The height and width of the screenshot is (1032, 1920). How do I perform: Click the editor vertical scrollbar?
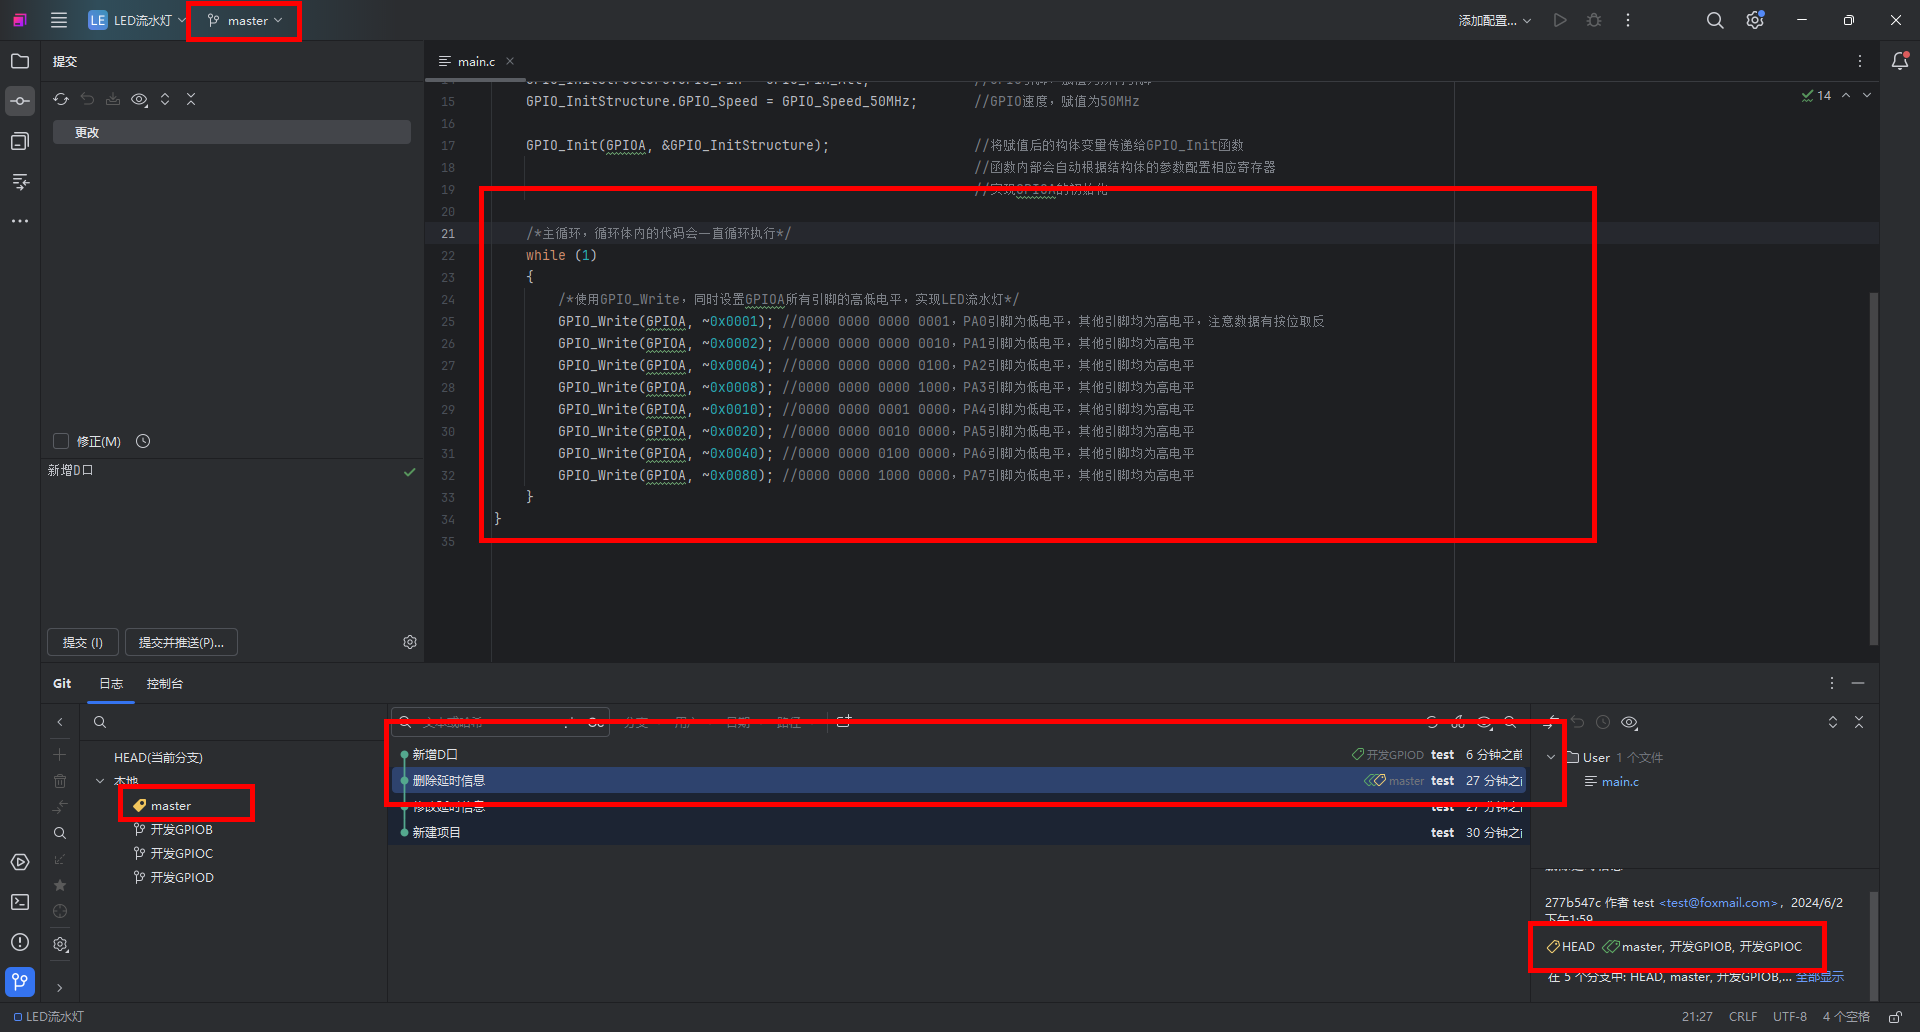point(1873,468)
